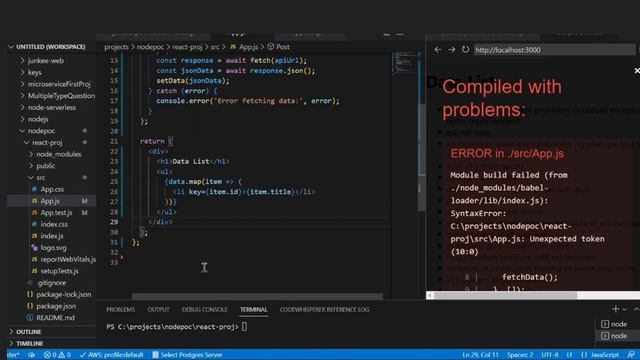This screenshot has height=360, width=640.
Task: Click AWS: profile:default status item
Action: 111,355
